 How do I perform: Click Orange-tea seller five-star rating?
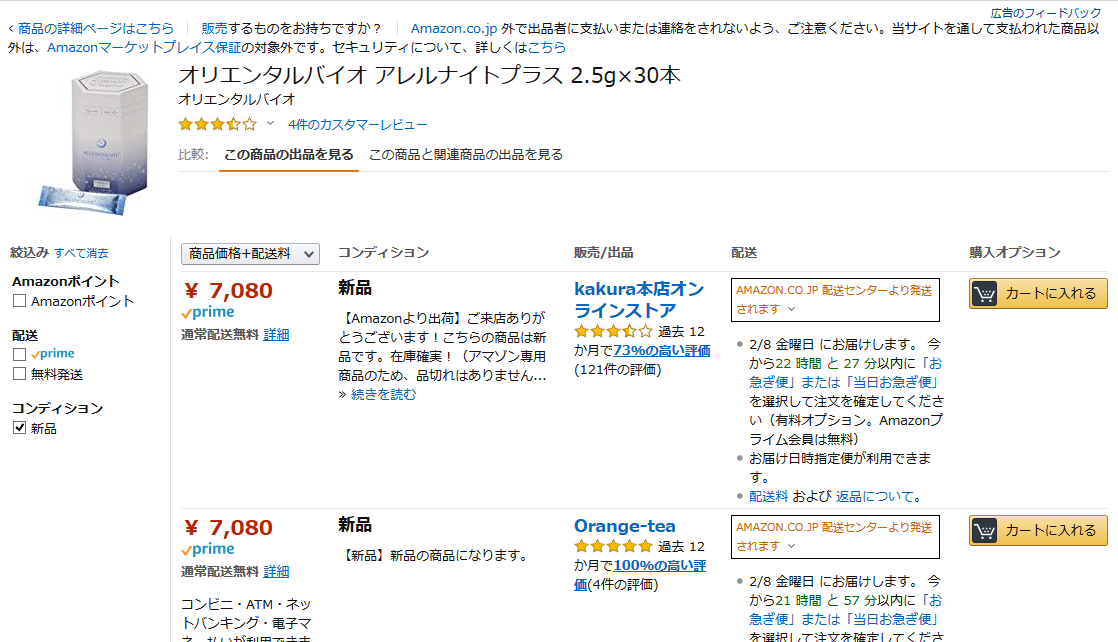click(x=613, y=547)
